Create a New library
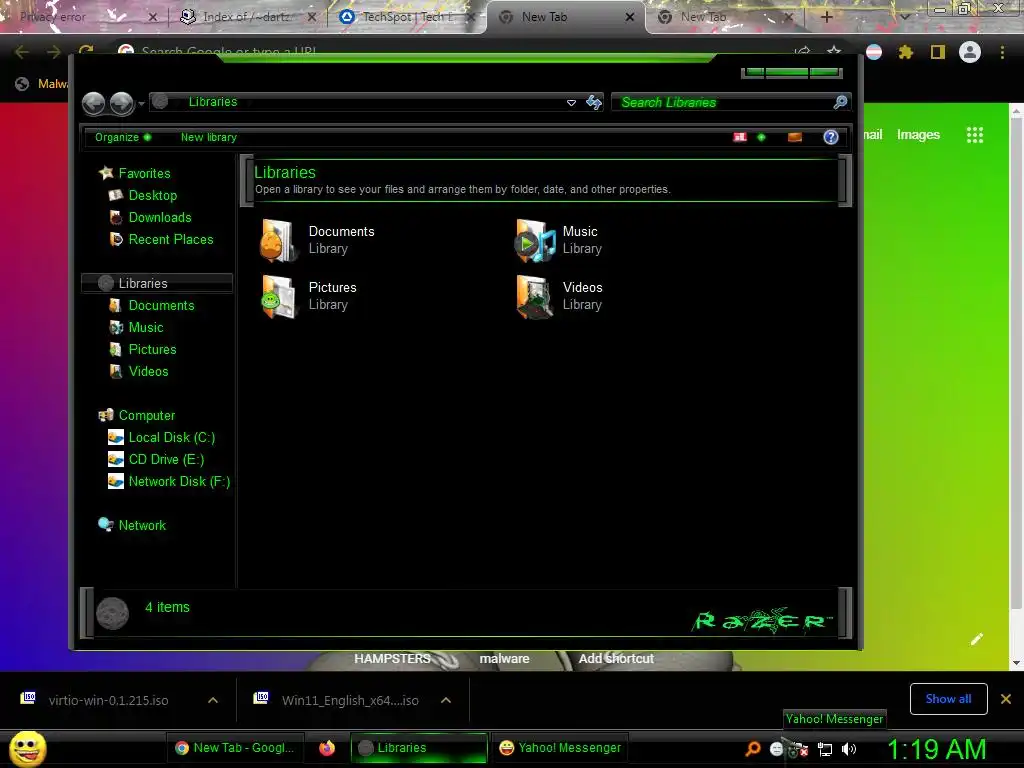 [209, 137]
